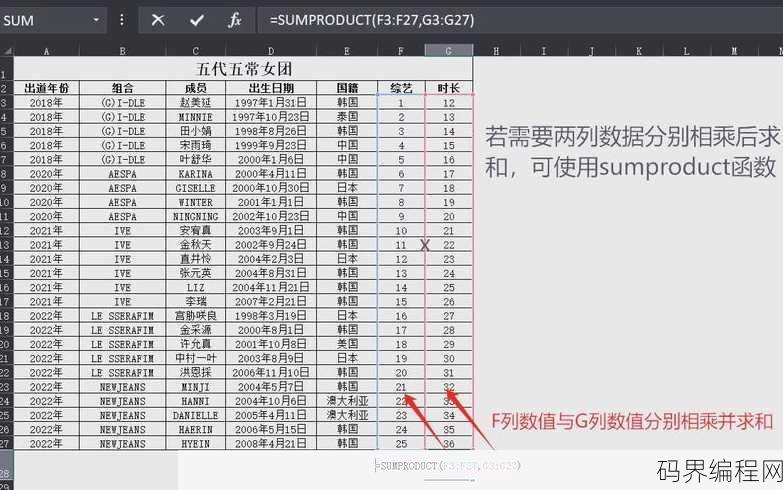Viewport: 783px width, 490px height.
Task: Click the 出道年份 header cell
Action: [x=46, y=88]
